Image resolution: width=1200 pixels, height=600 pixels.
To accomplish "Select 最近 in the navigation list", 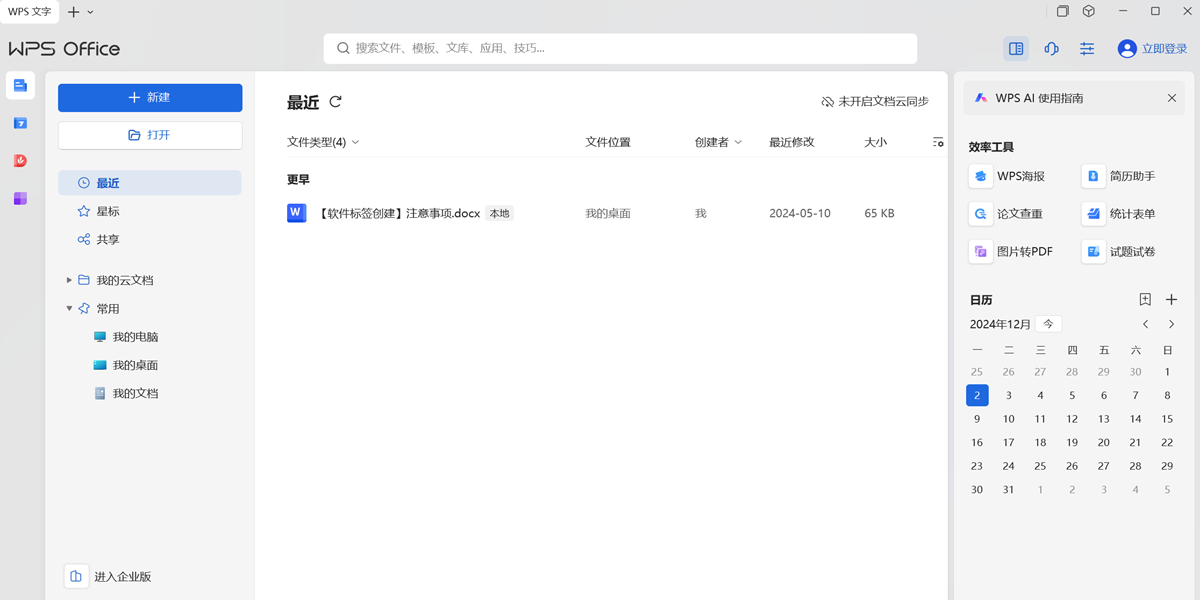I will 149,183.
